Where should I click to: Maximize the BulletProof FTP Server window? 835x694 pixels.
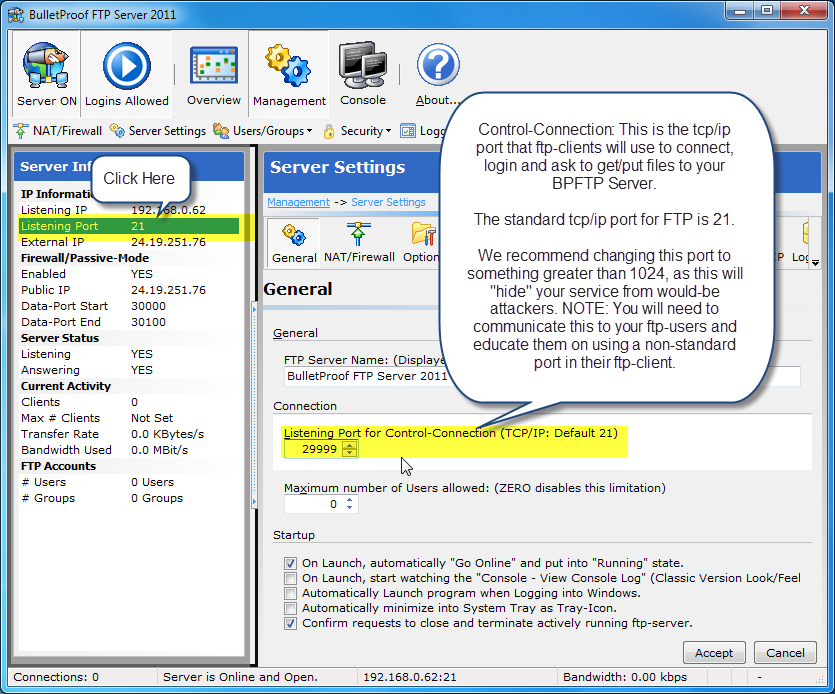pyautogui.click(x=767, y=11)
